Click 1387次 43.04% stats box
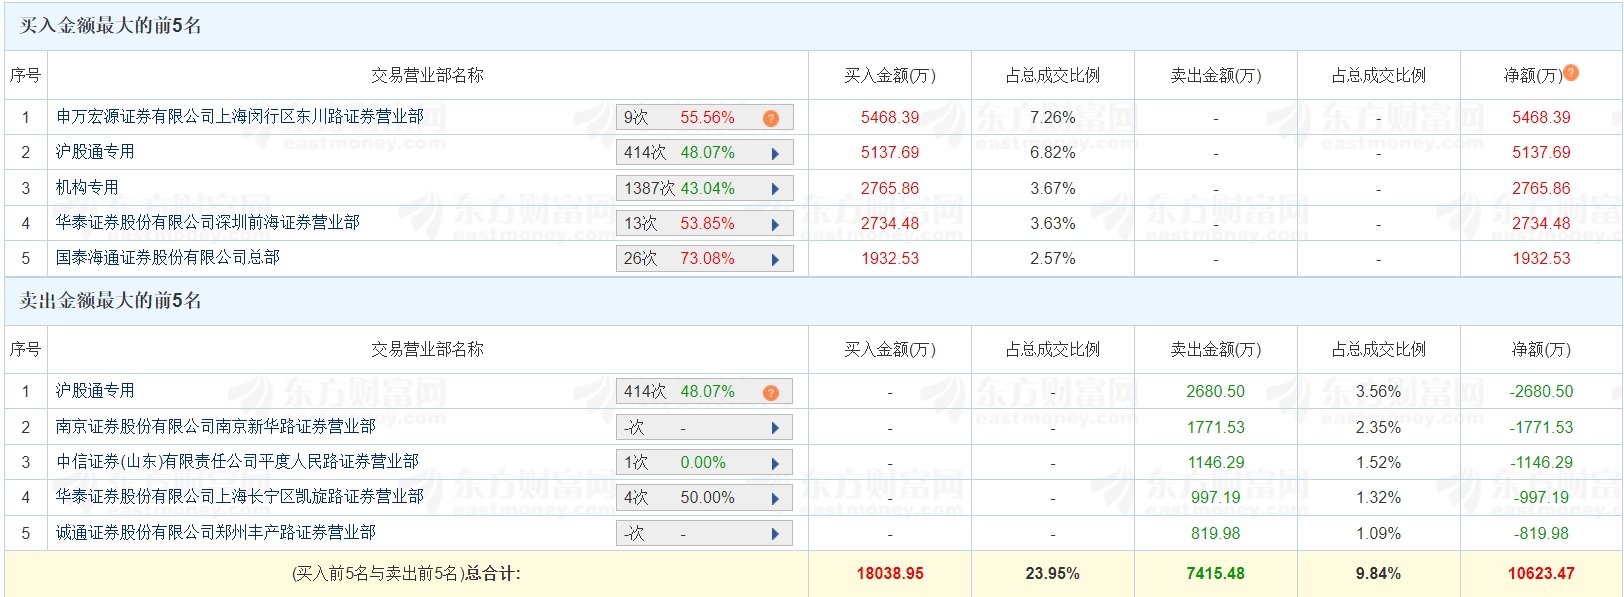 click(705, 189)
